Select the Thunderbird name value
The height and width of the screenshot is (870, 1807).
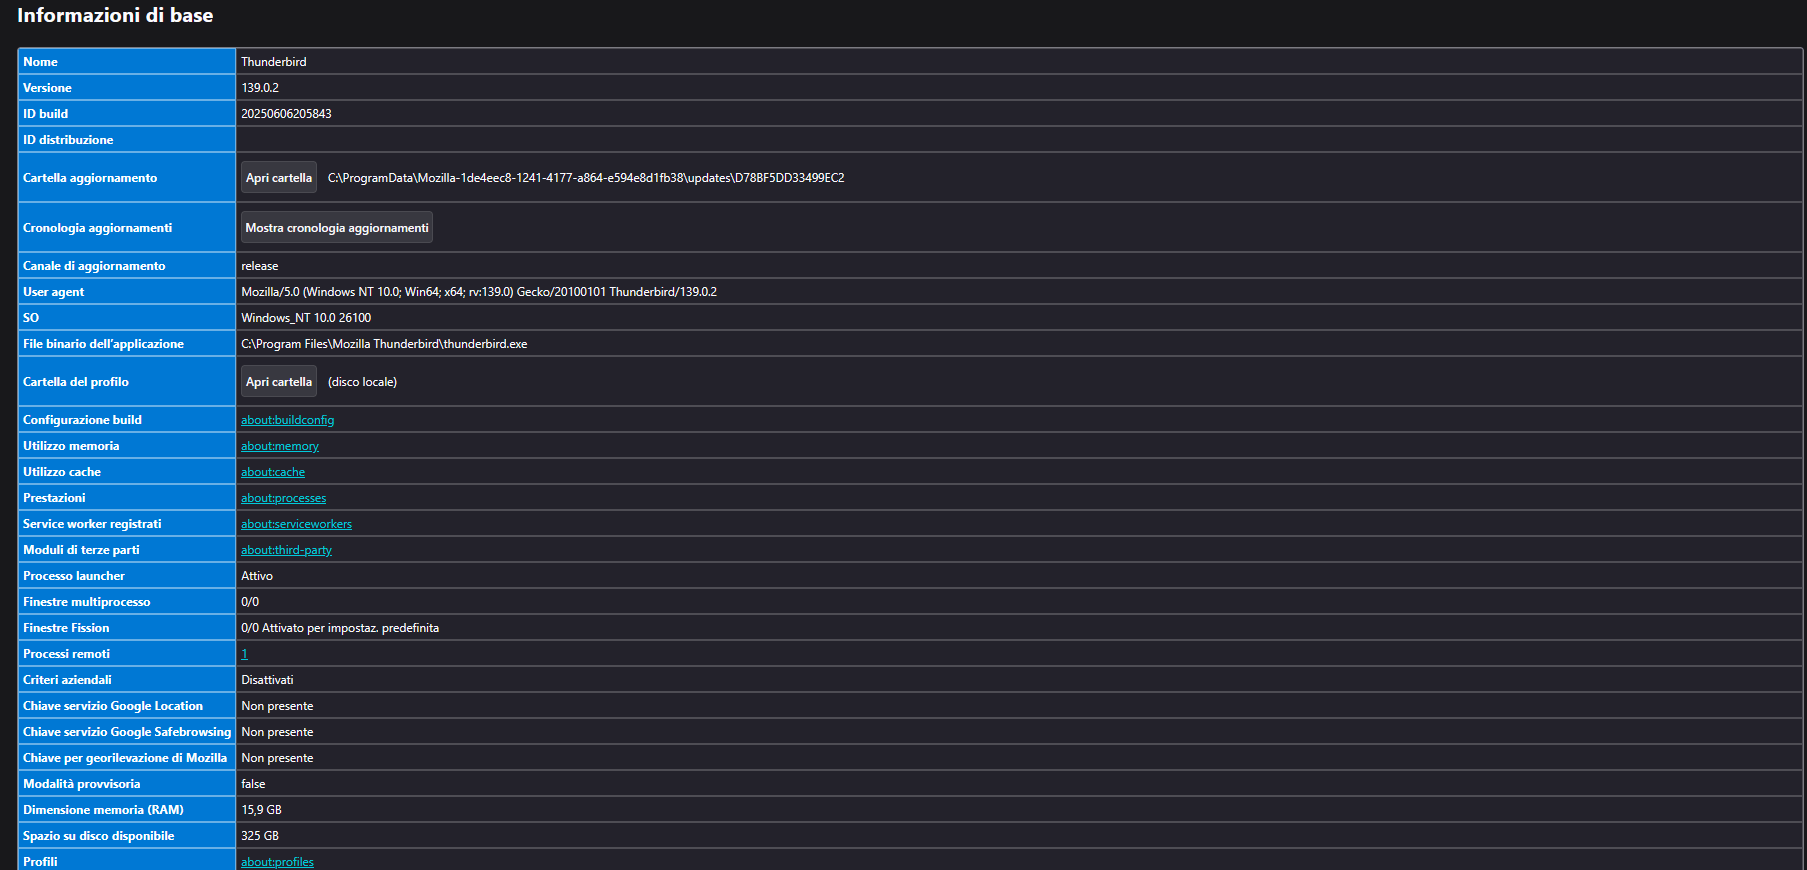[274, 62]
